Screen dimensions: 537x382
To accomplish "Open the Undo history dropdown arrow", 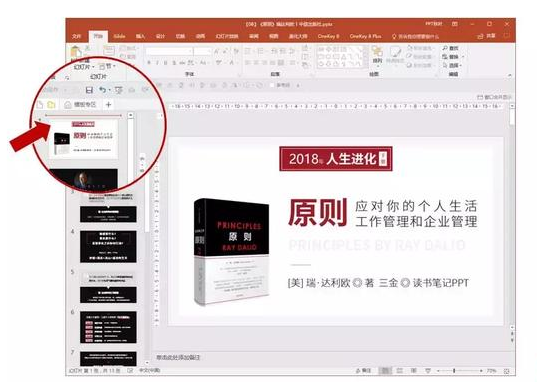I will [109, 90].
